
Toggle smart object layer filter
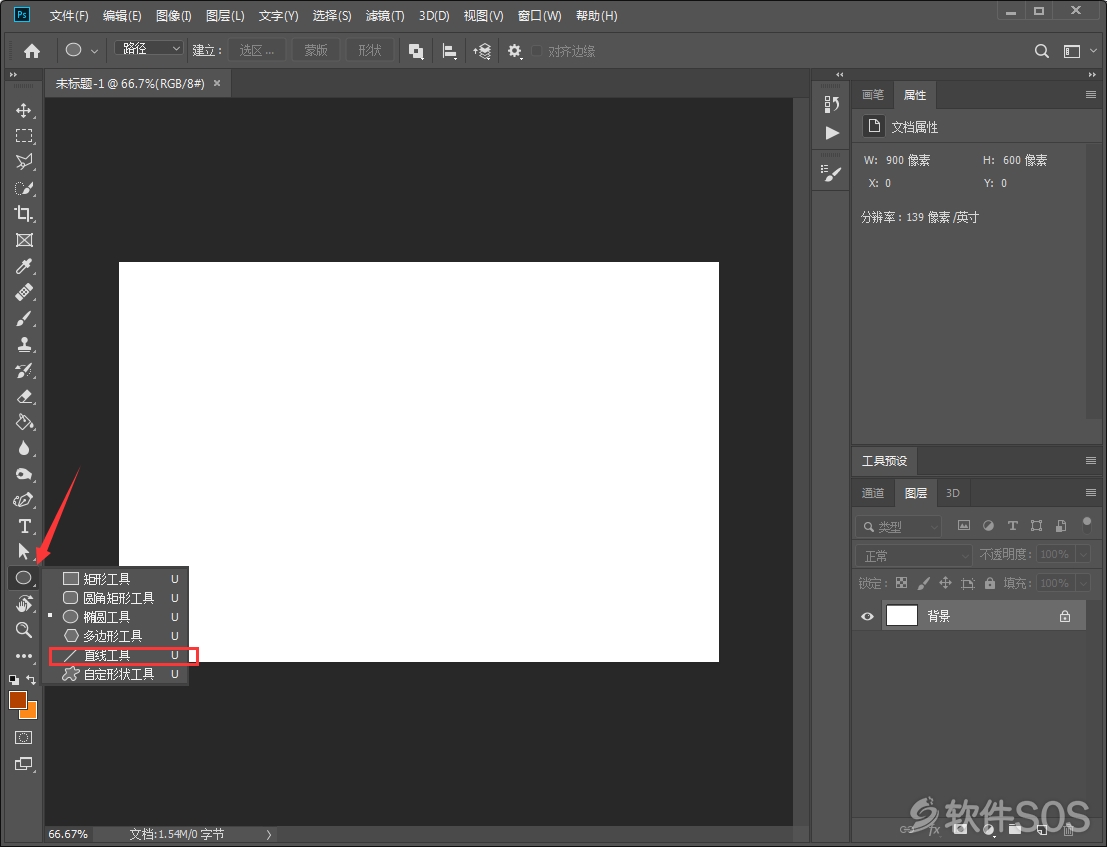[1060, 525]
